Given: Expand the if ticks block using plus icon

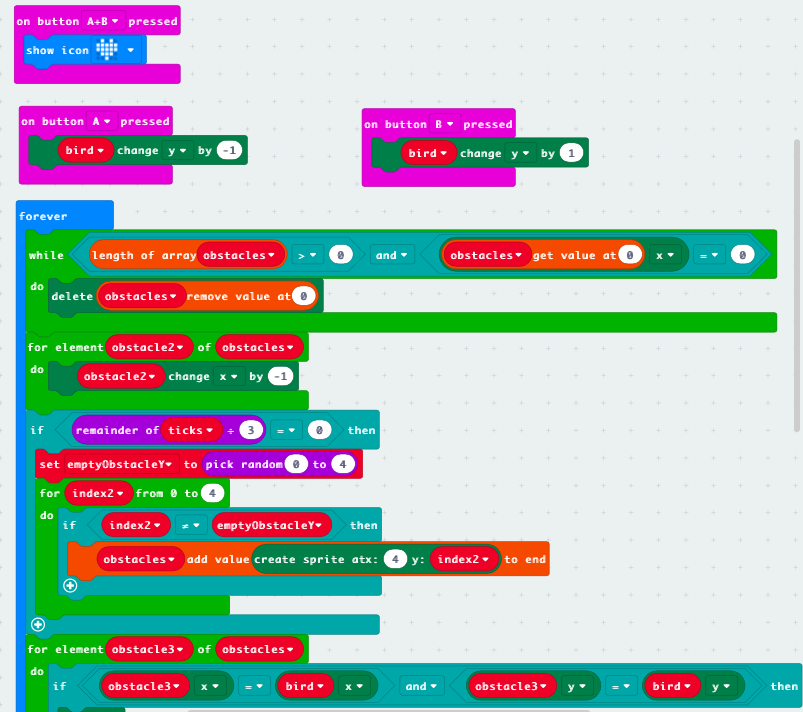Looking at the screenshot, I should pos(38,624).
